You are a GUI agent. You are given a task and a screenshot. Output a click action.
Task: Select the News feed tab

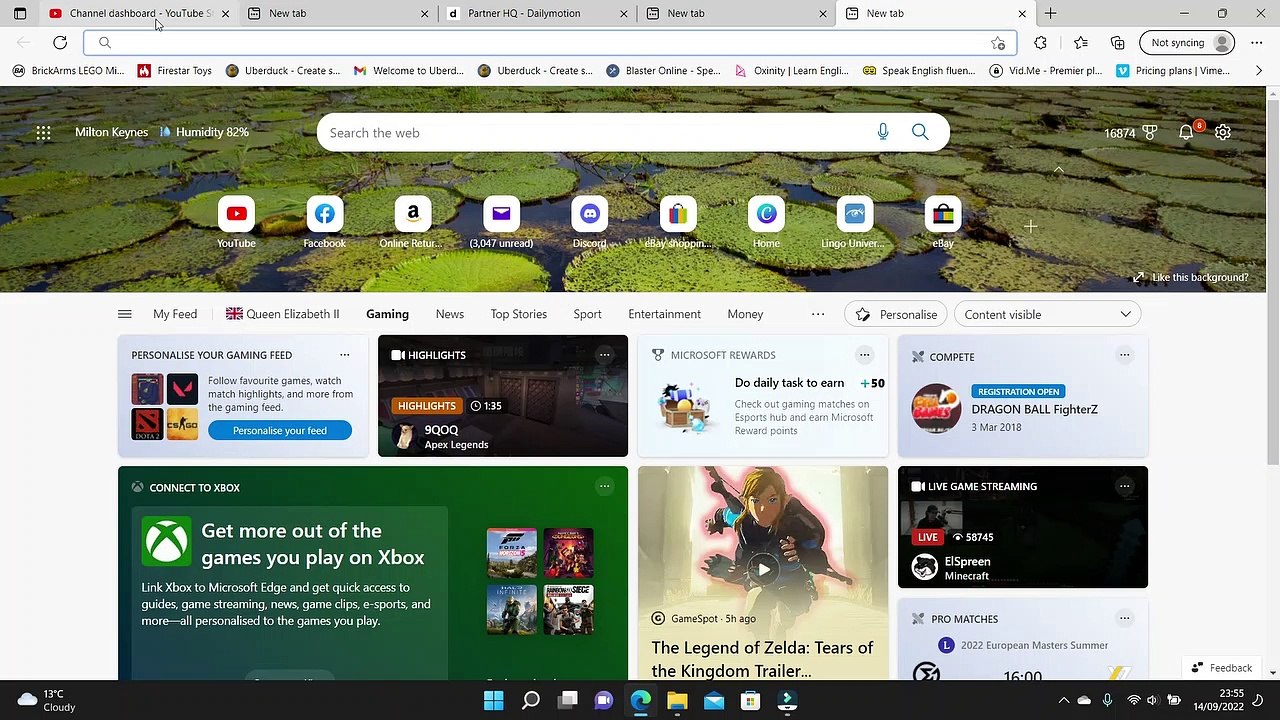pos(450,314)
